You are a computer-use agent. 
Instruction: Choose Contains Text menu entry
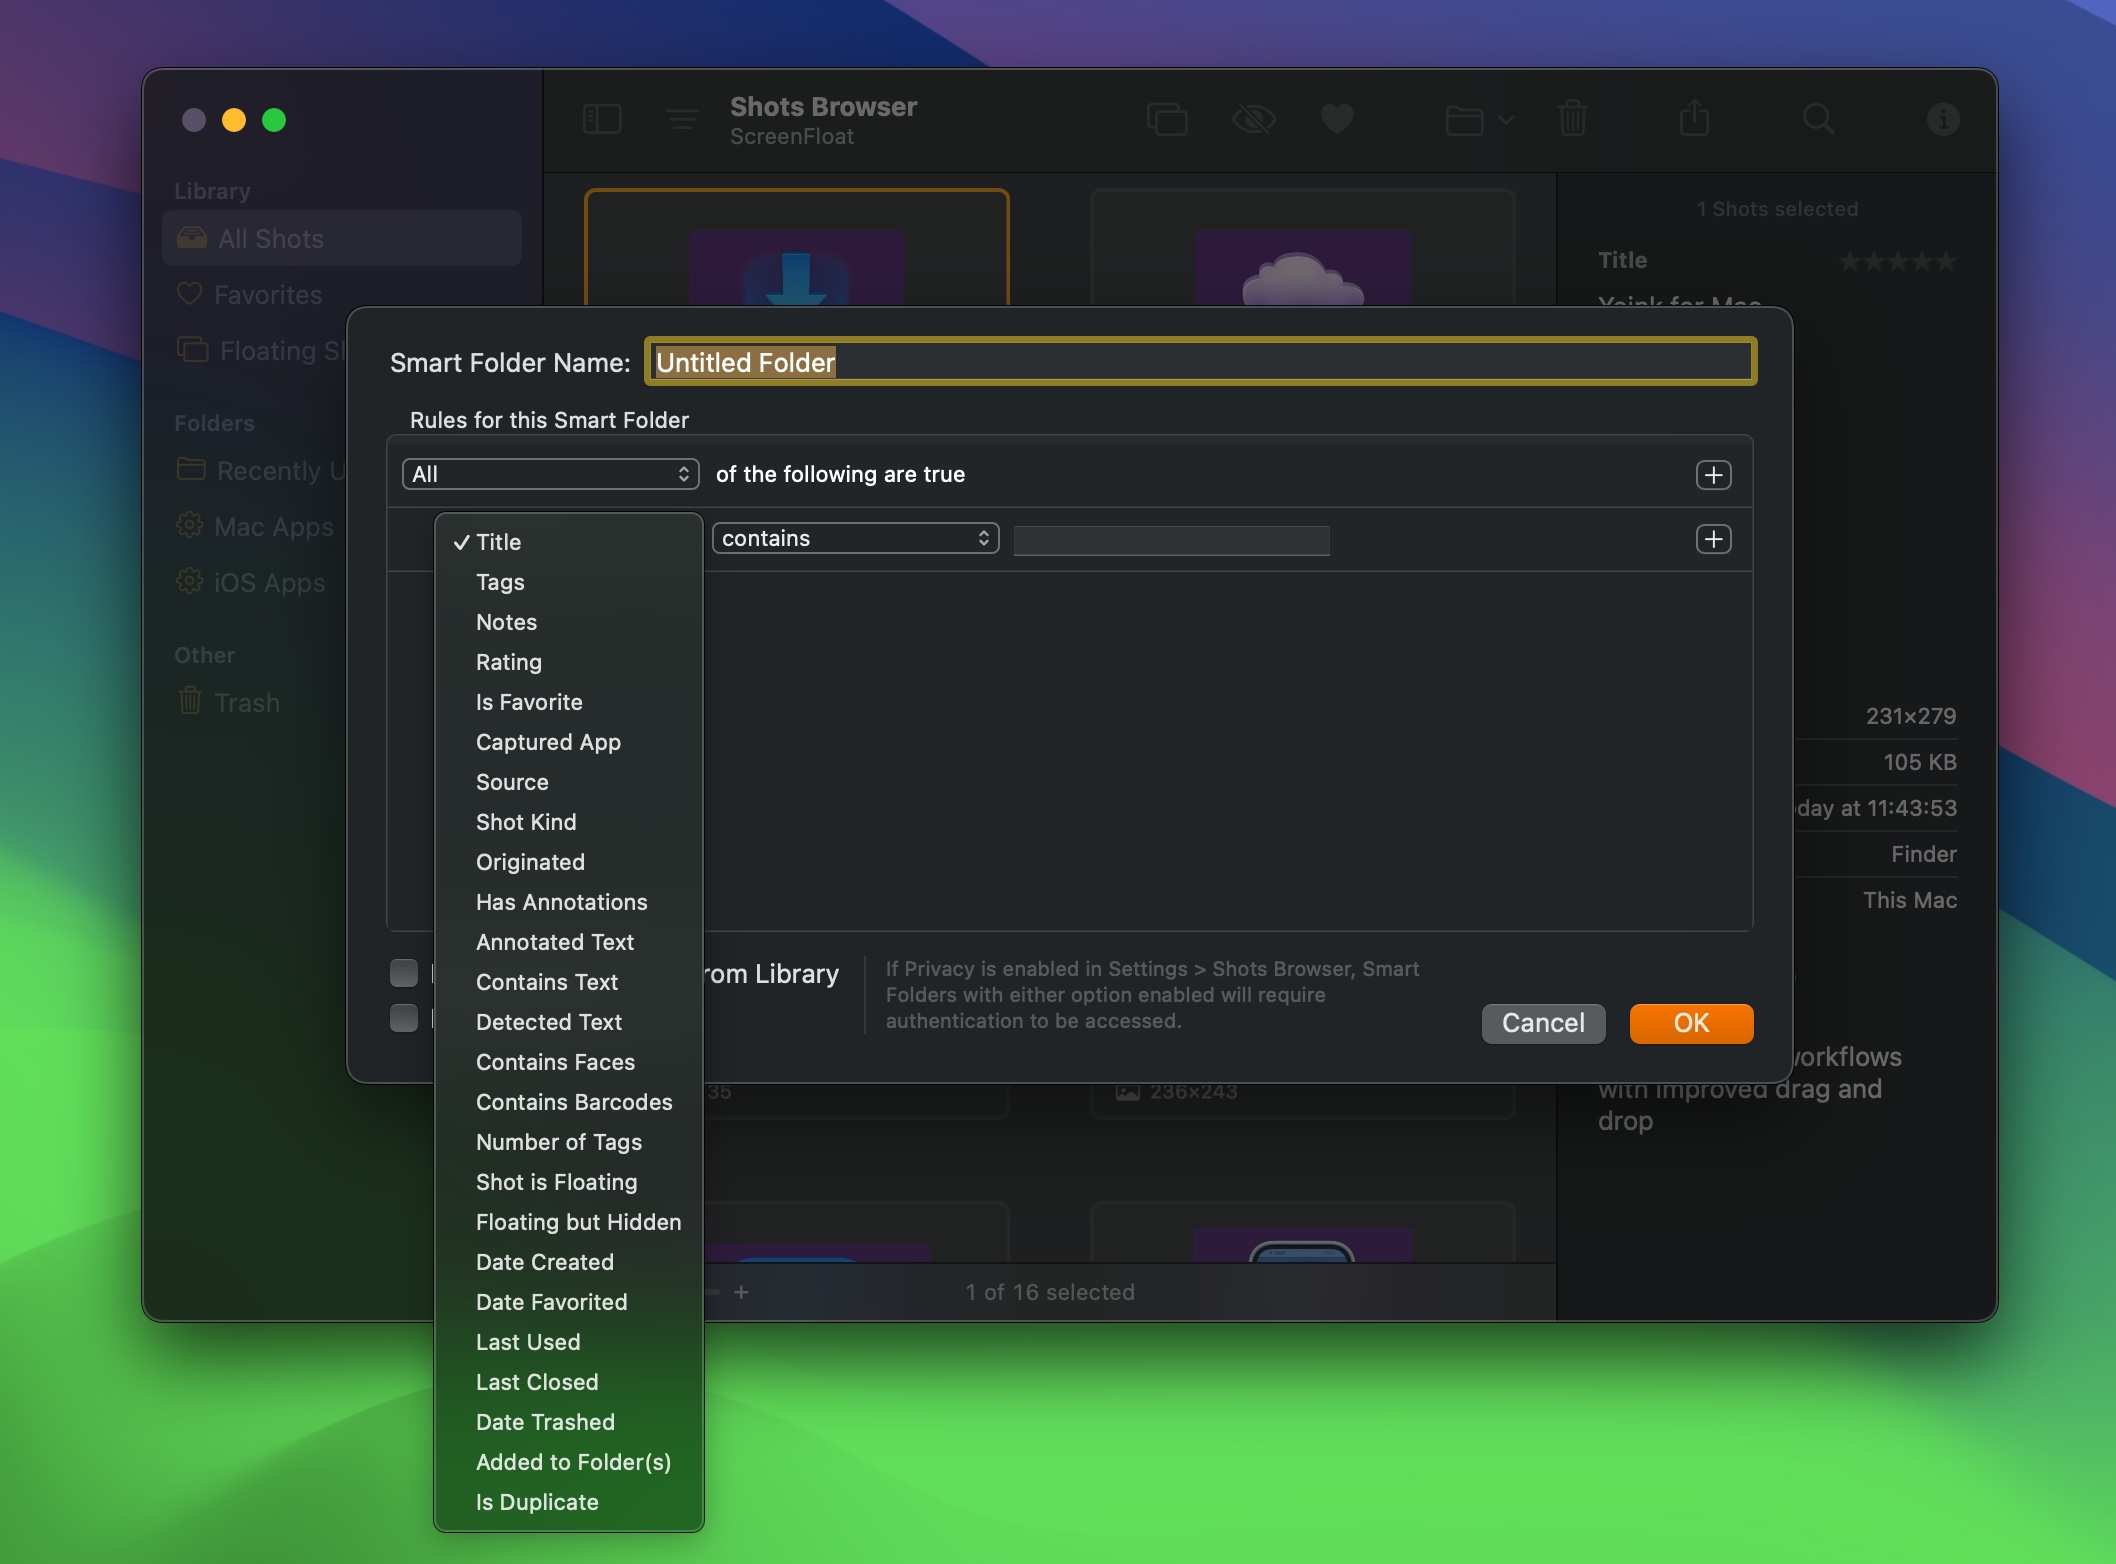569,982
